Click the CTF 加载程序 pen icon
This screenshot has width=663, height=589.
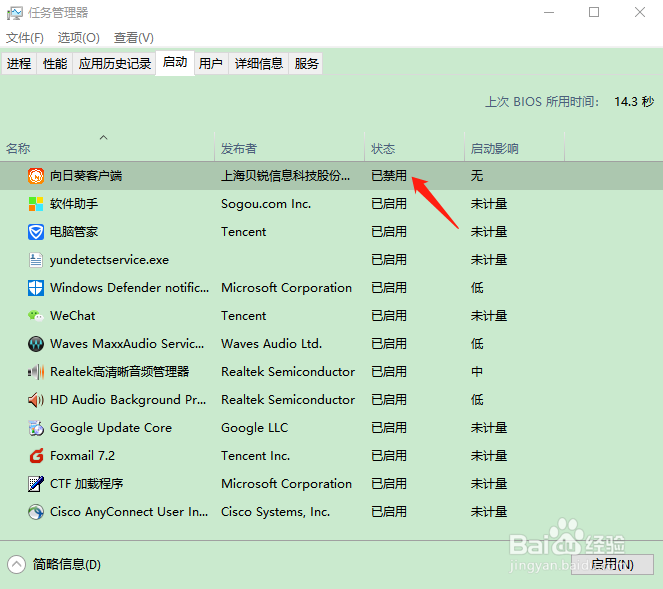click(x=36, y=484)
